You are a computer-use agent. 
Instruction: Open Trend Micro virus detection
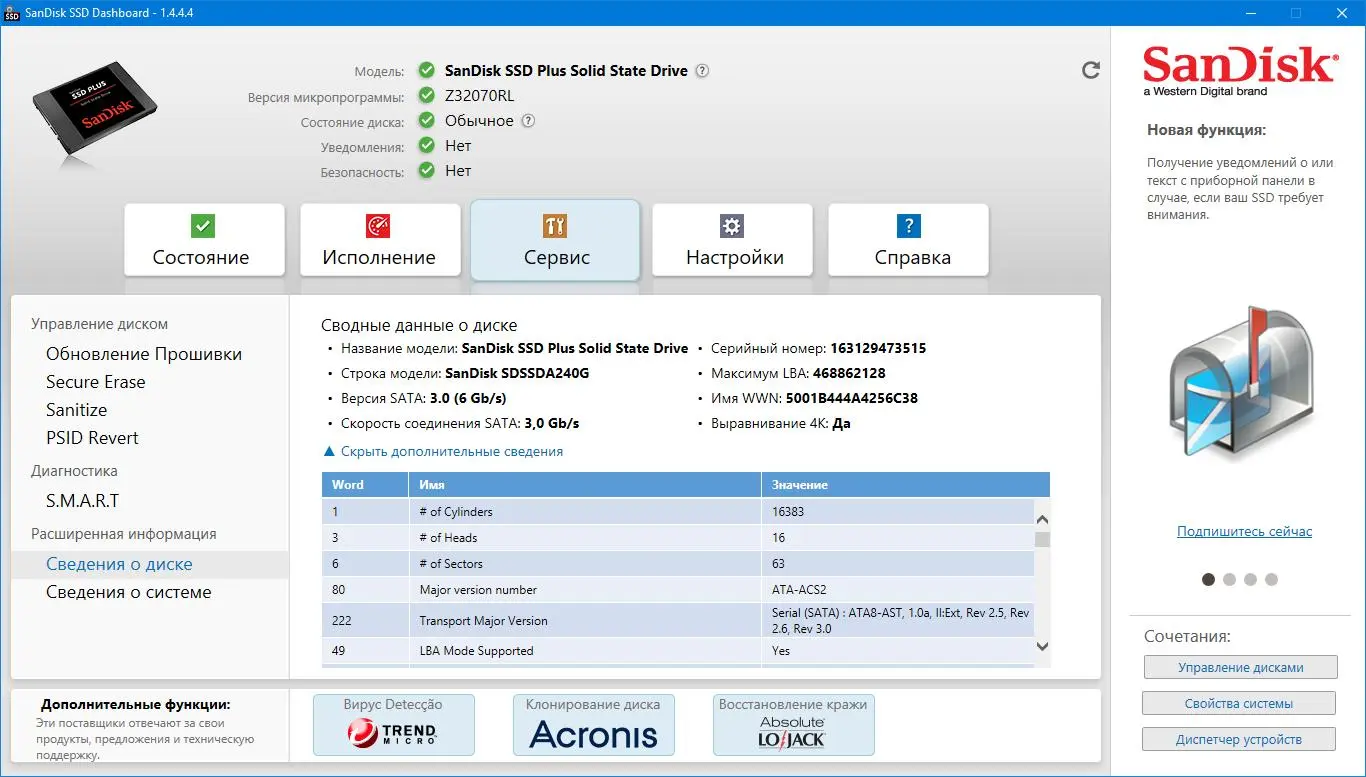click(394, 725)
